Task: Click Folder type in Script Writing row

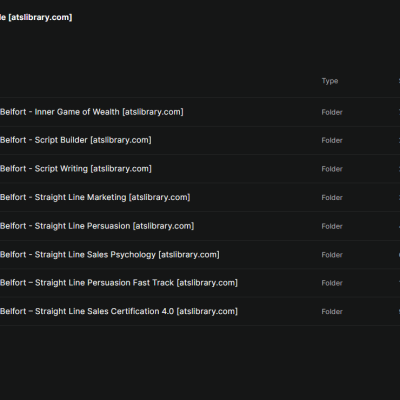Action: tap(332, 169)
